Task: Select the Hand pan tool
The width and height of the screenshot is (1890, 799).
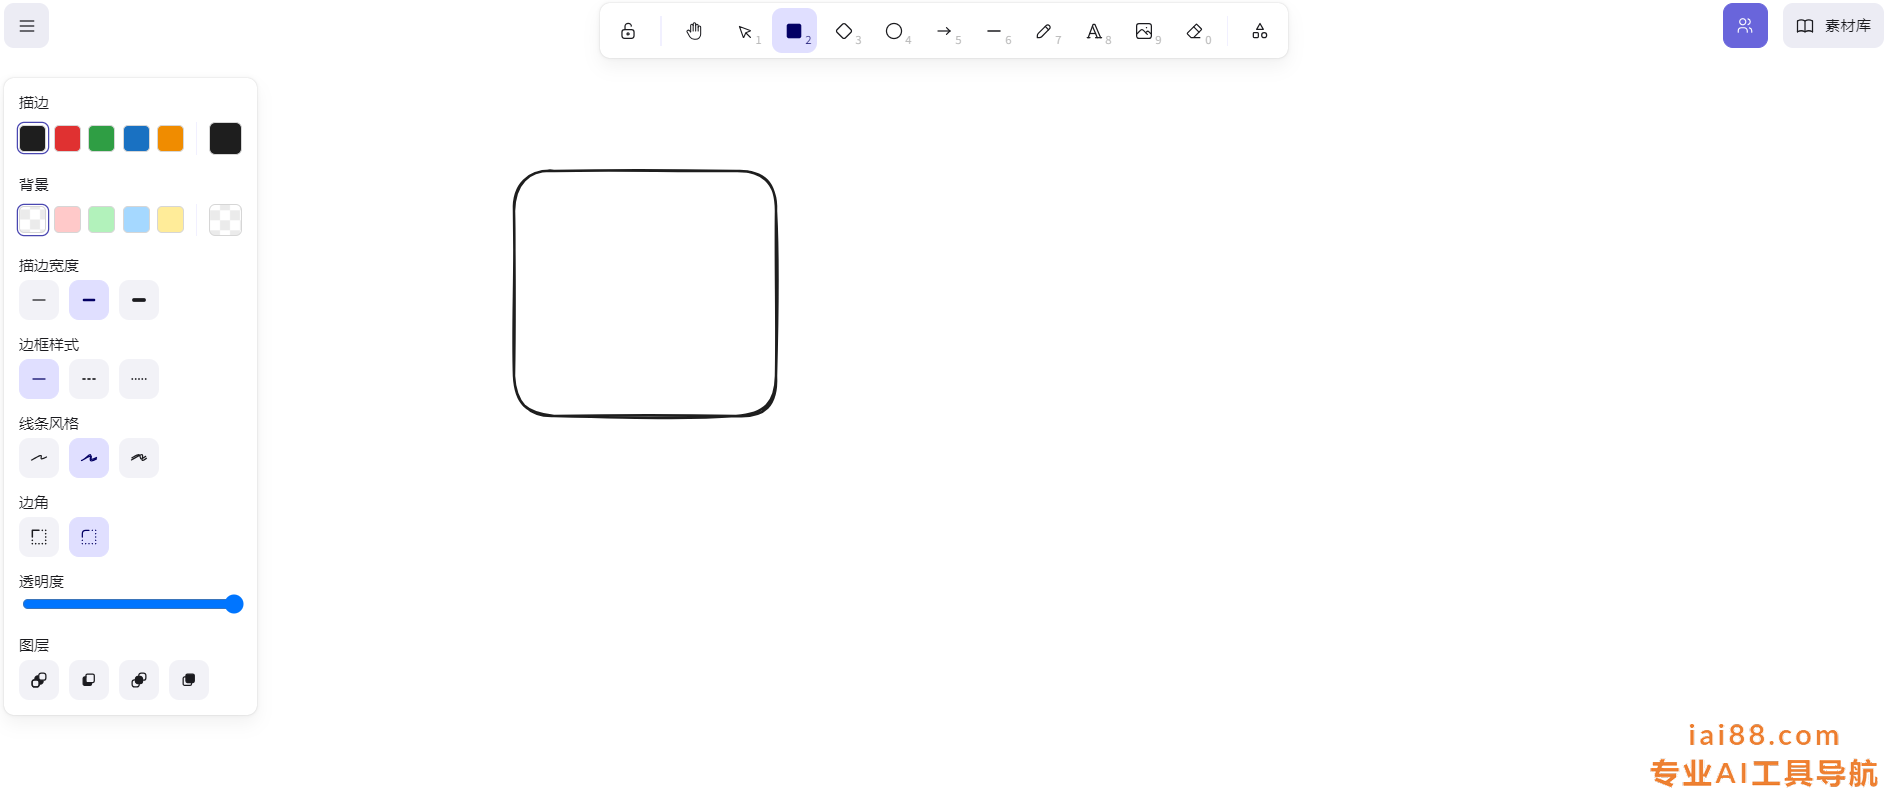Action: 694,31
